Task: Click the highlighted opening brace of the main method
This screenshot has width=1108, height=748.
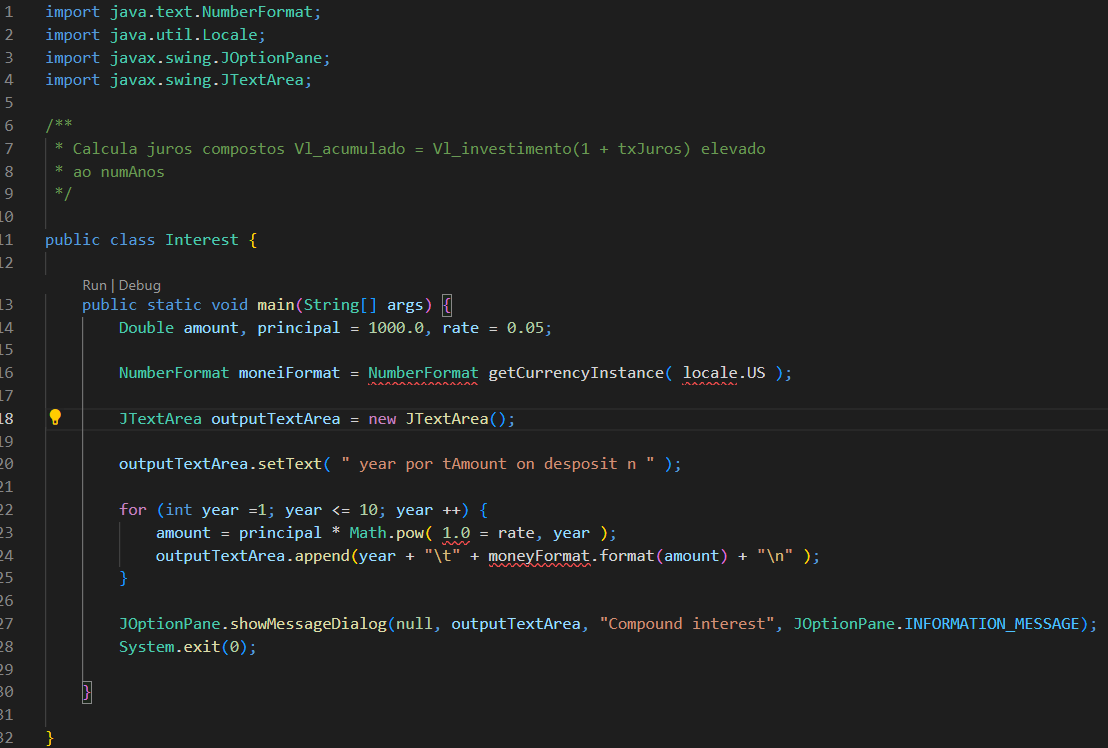Action: coord(447,305)
